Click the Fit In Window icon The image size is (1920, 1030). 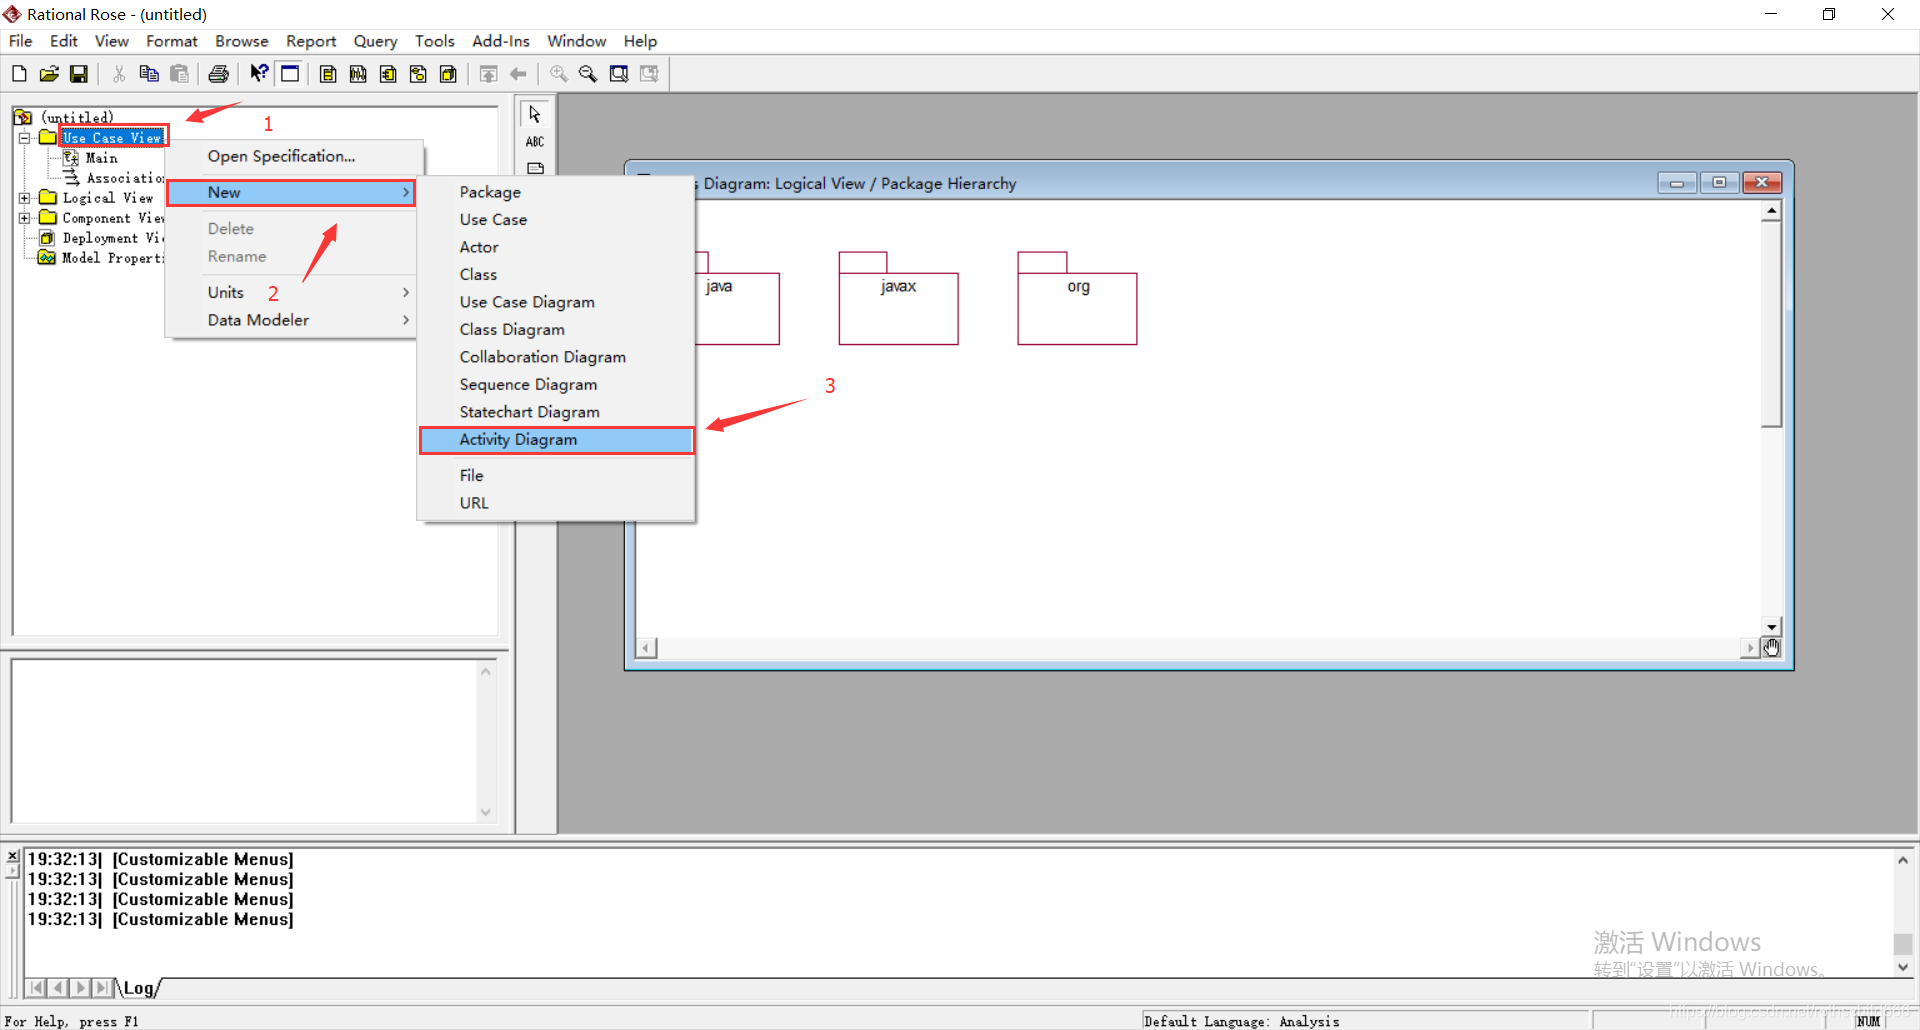[619, 74]
